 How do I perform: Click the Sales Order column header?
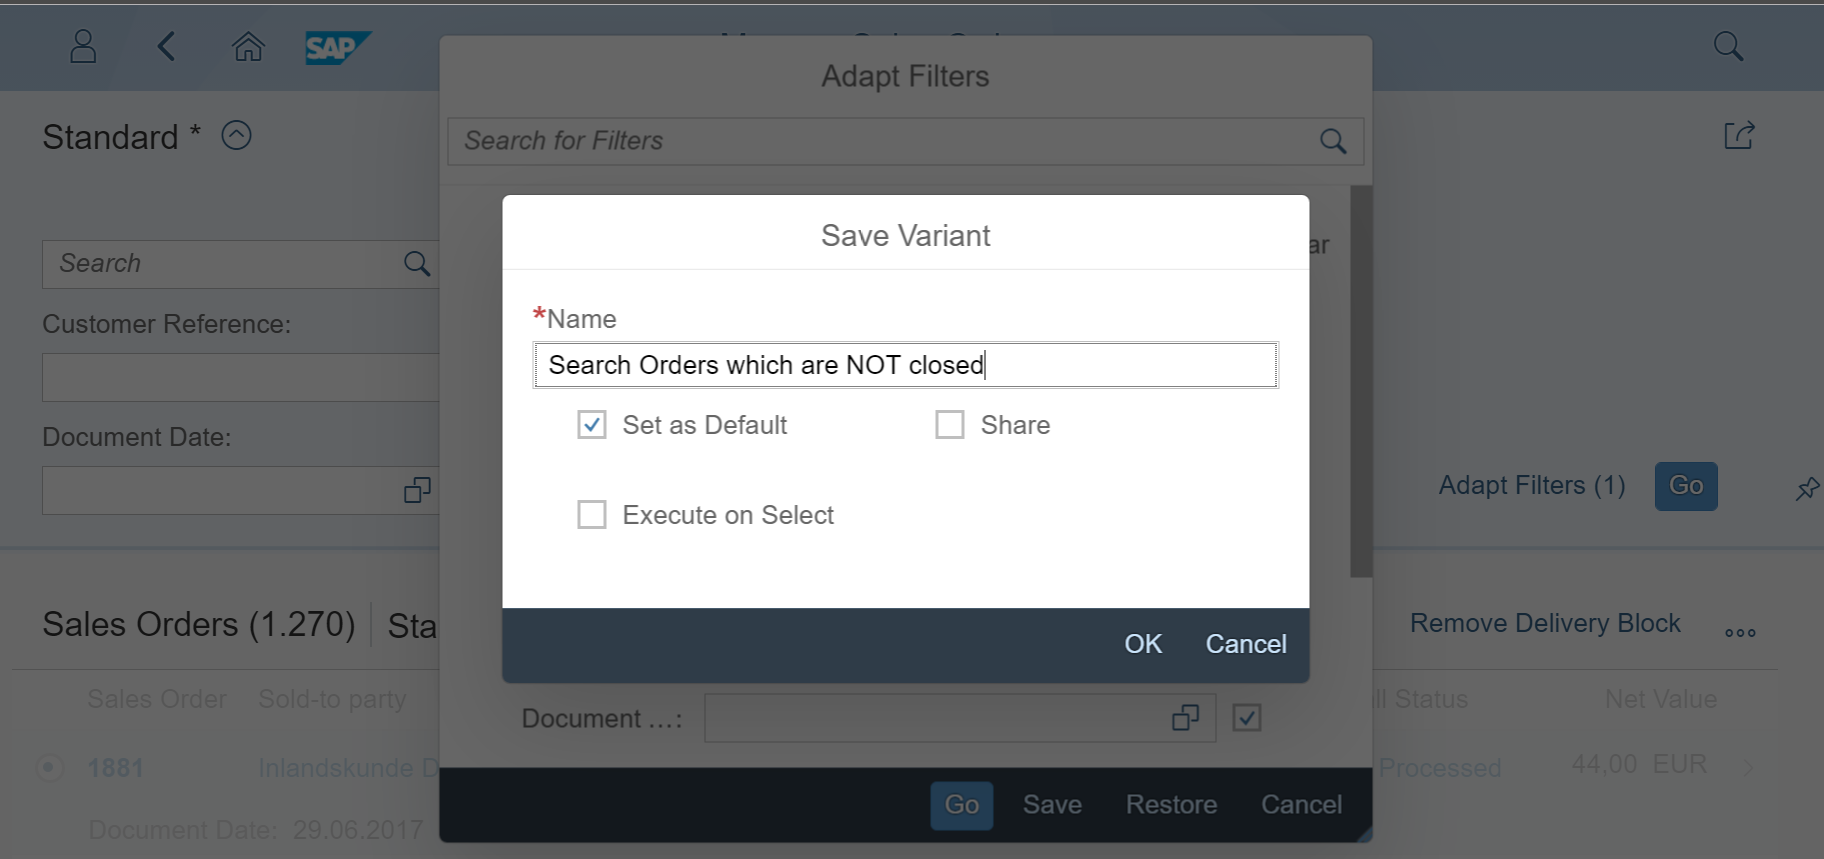(157, 699)
